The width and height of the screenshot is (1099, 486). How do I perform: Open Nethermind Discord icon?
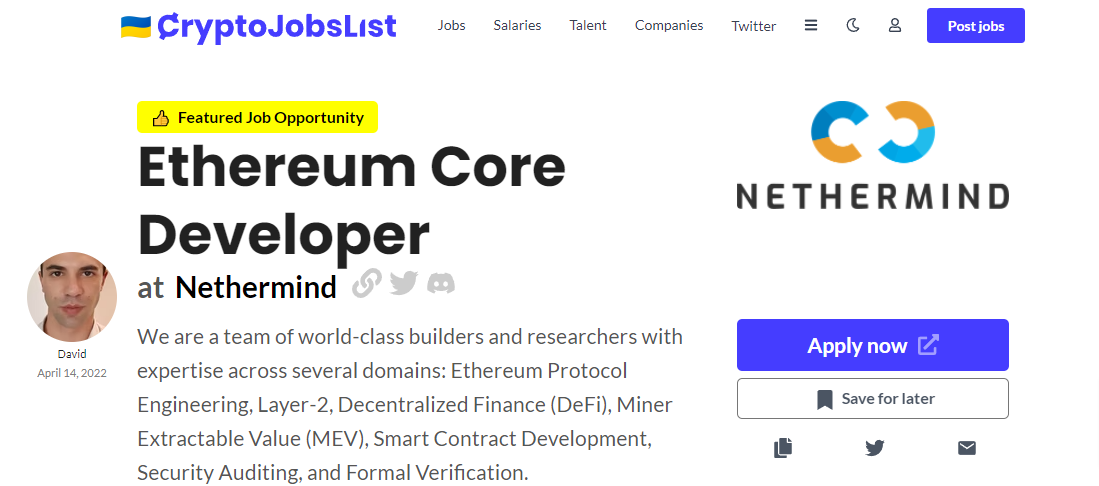pyautogui.click(x=441, y=283)
